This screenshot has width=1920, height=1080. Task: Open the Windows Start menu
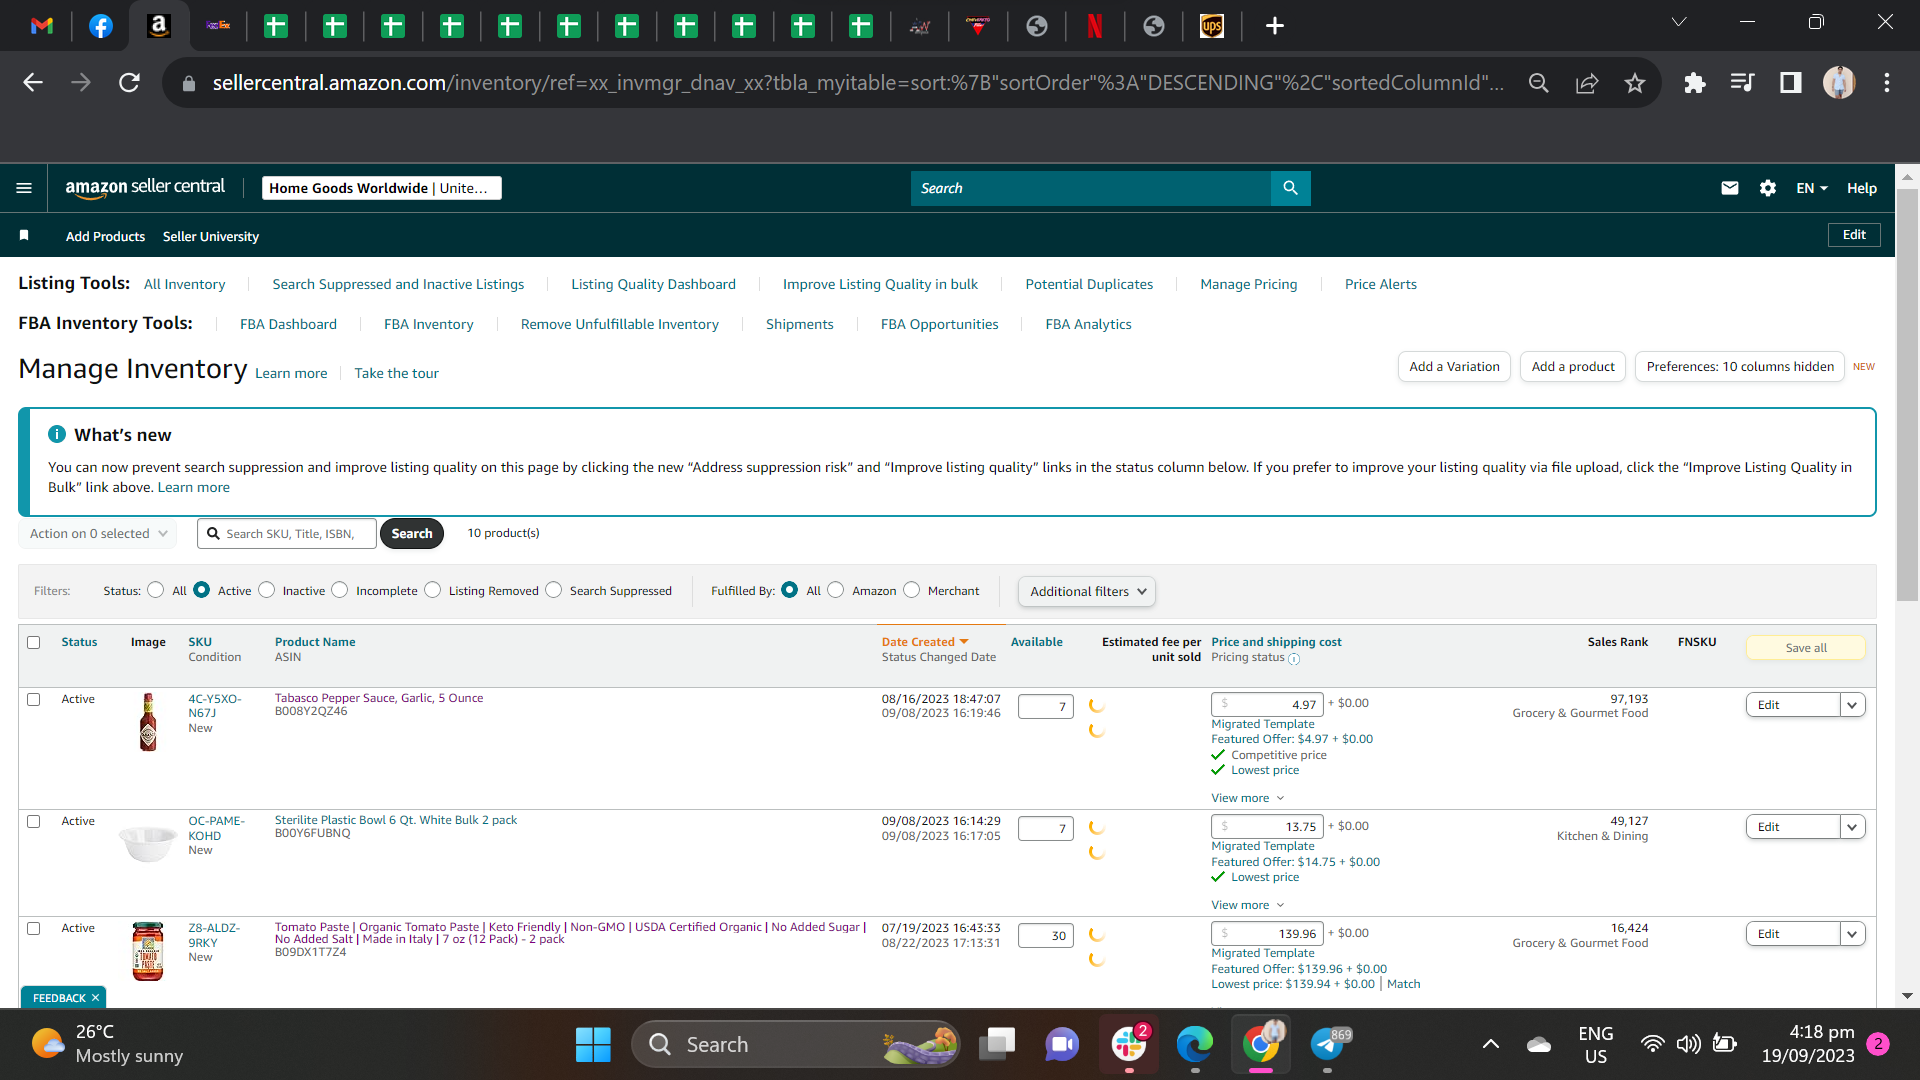(x=593, y=1045)
